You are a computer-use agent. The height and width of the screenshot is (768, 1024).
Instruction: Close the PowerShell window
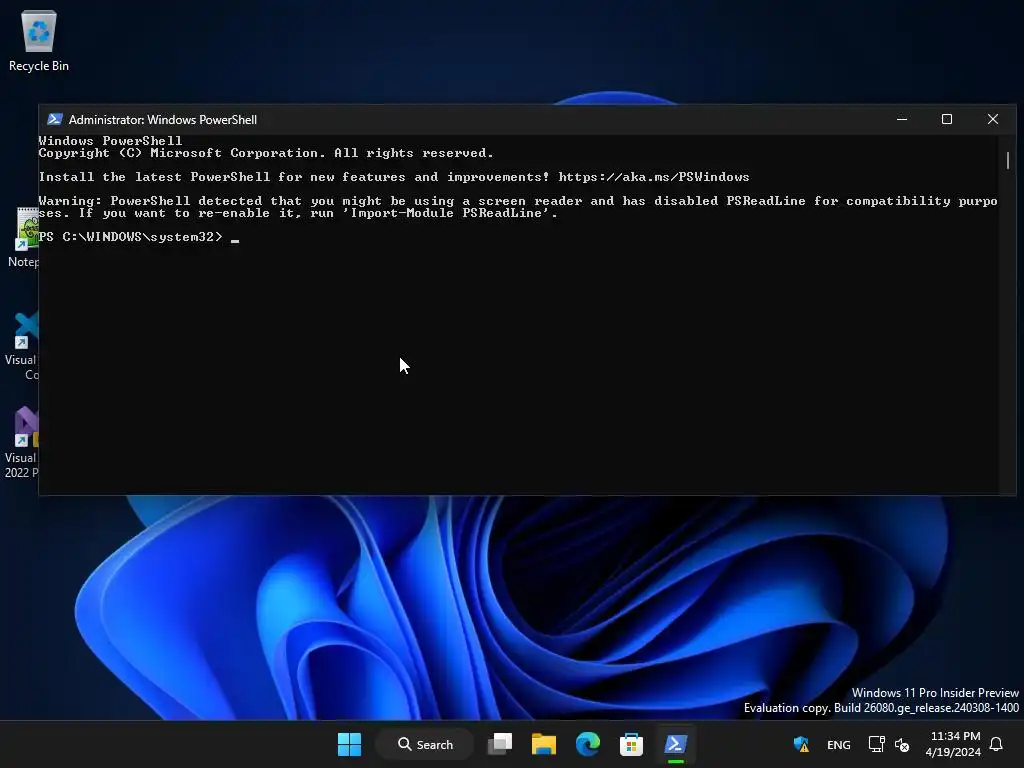point(993,120)
